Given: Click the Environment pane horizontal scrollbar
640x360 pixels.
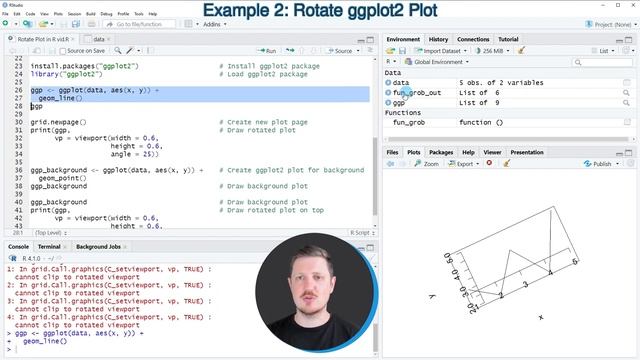Looking at the screenshot, I should 508,139.
